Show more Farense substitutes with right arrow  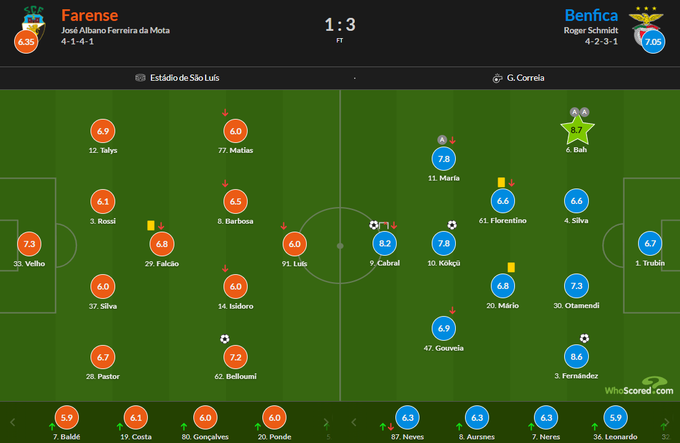click(x=325, y=421)
